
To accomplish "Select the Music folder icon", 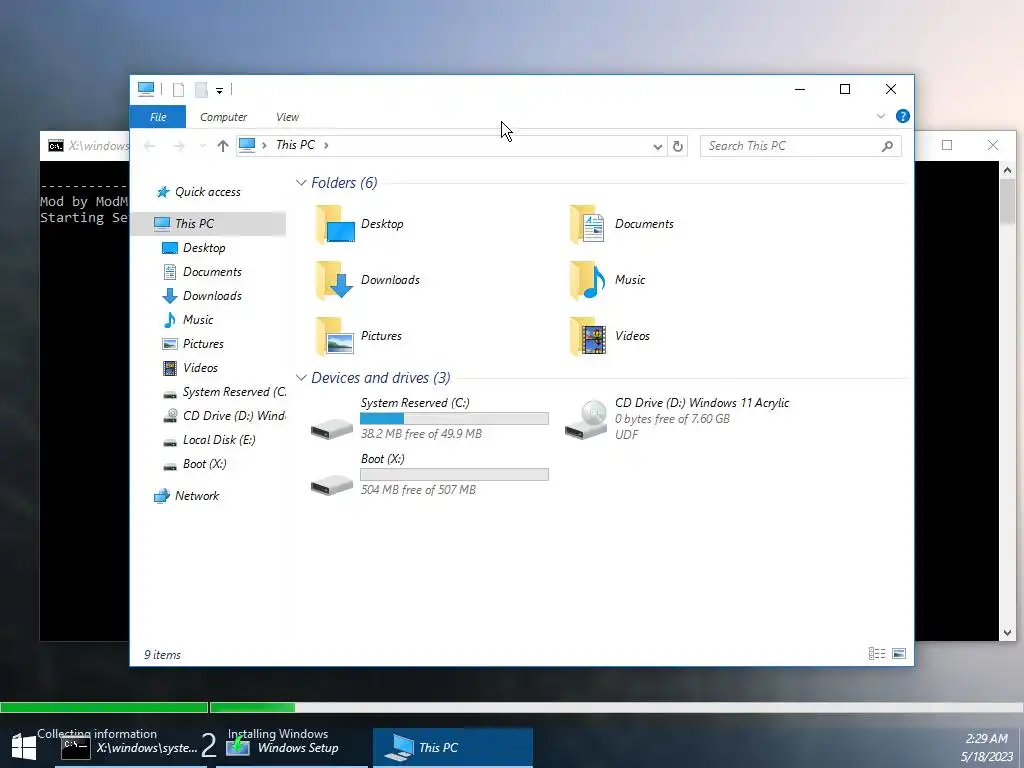I will click(586, 280).
